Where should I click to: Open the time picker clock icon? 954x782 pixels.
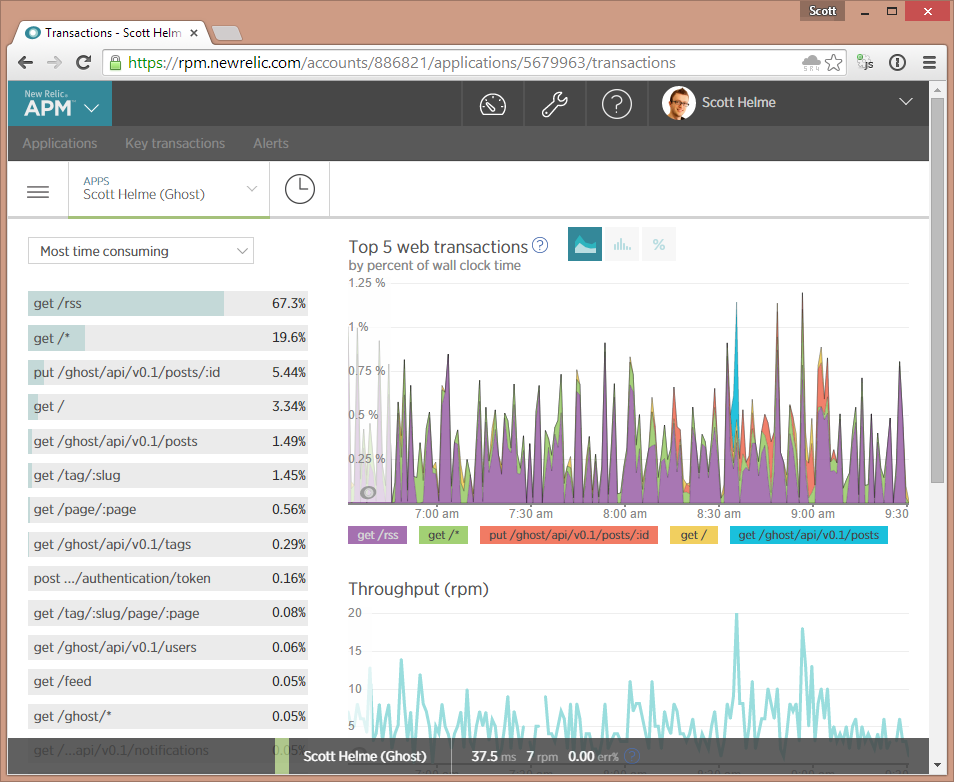[299, 189]
